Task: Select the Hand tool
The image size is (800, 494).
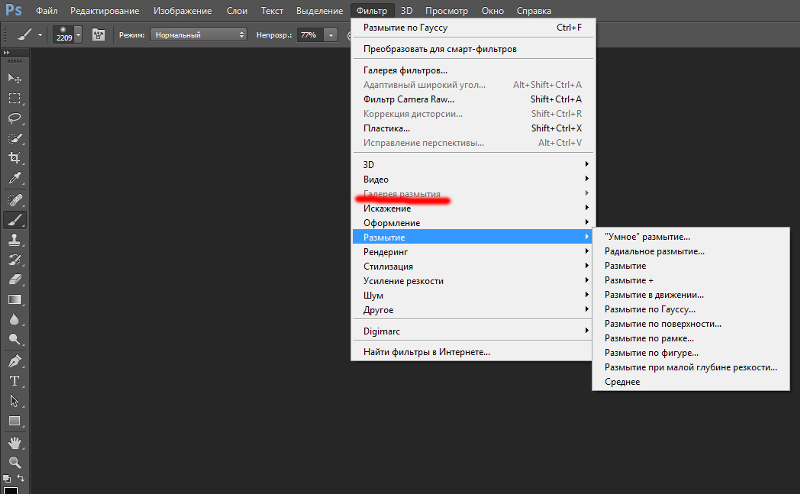Action: pyautogui.click(x=14, y=442)
